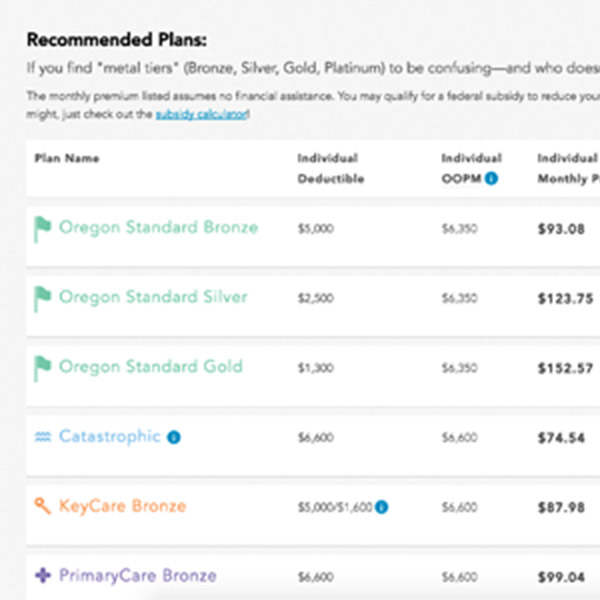Click the $74.54 monthly premium value
The image size is (600, 600).
561,438
